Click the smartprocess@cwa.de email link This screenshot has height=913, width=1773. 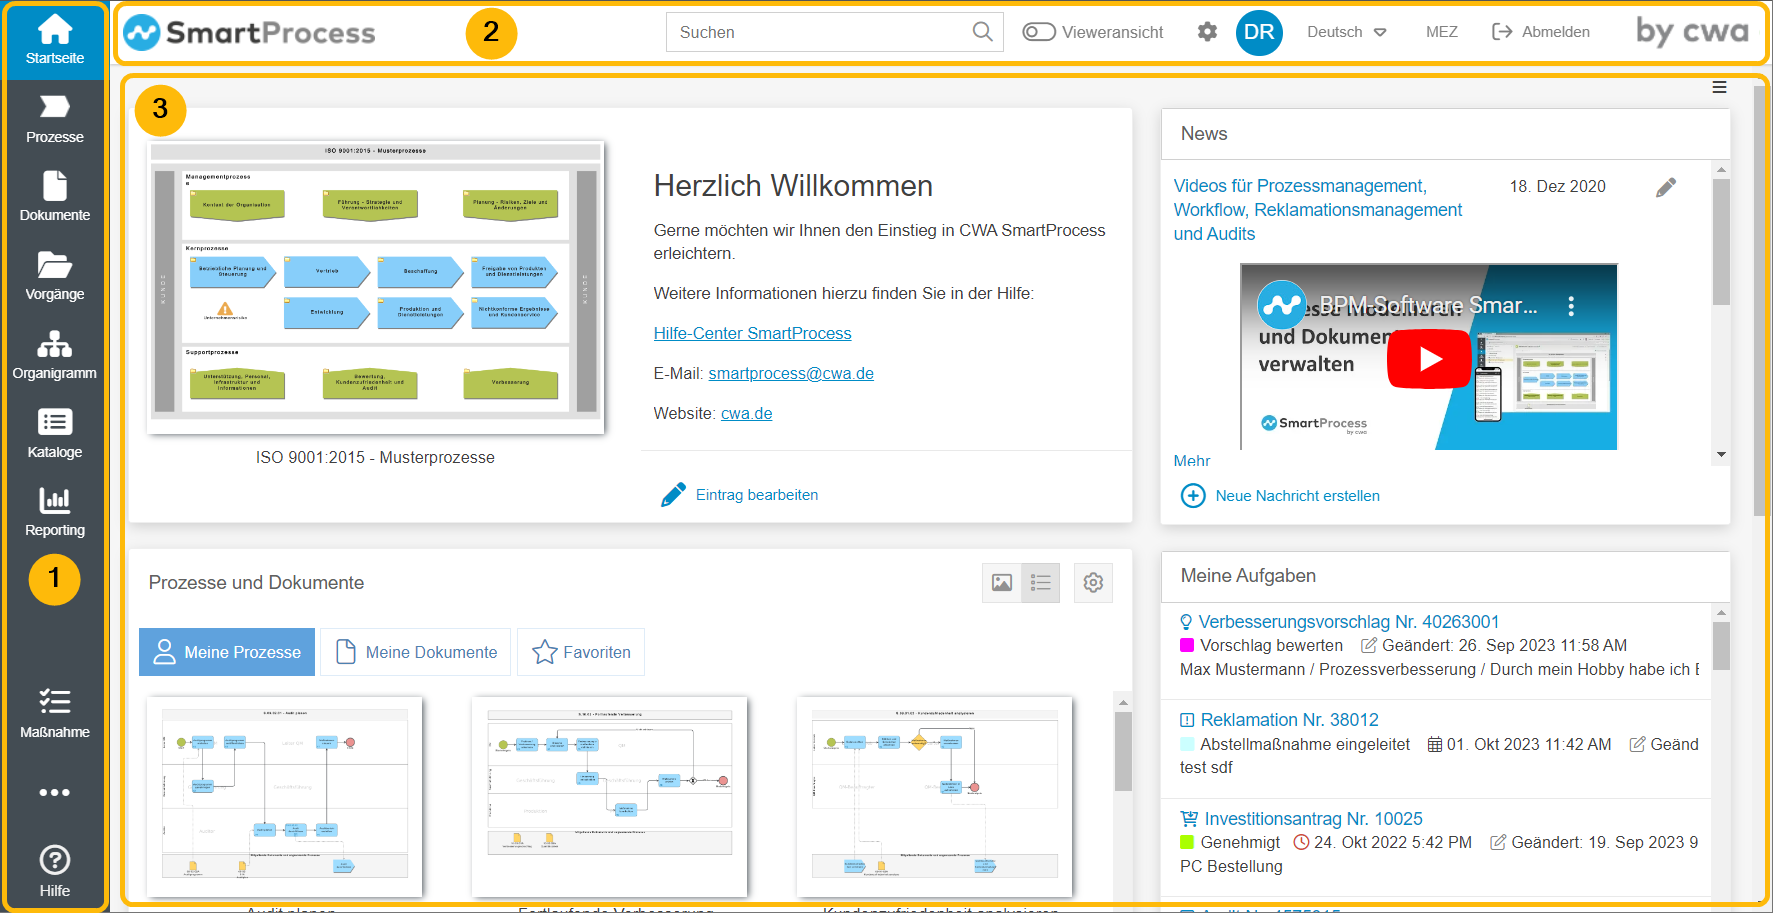(791, 373)
